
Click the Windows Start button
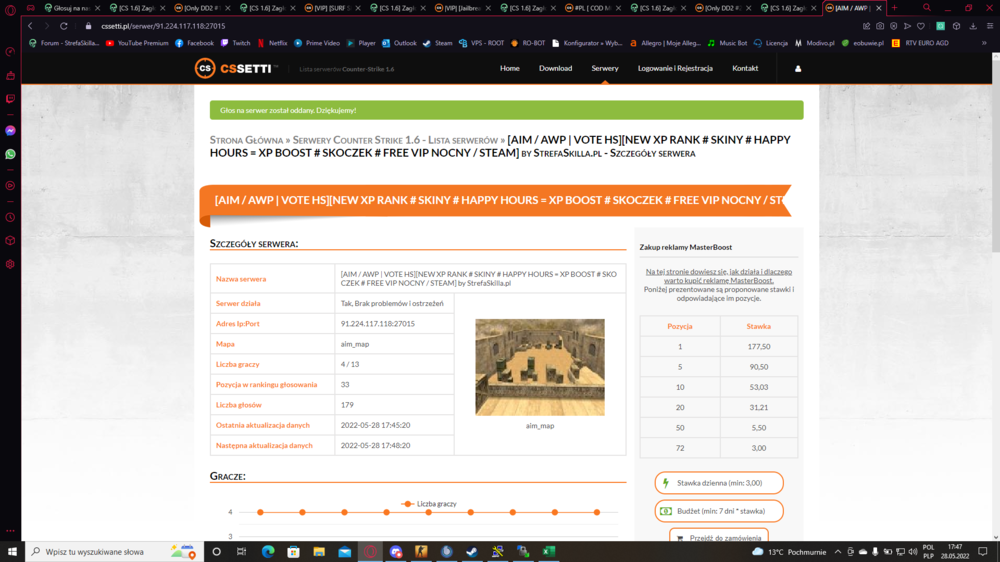pyautogui.click(x=12, y=552)
